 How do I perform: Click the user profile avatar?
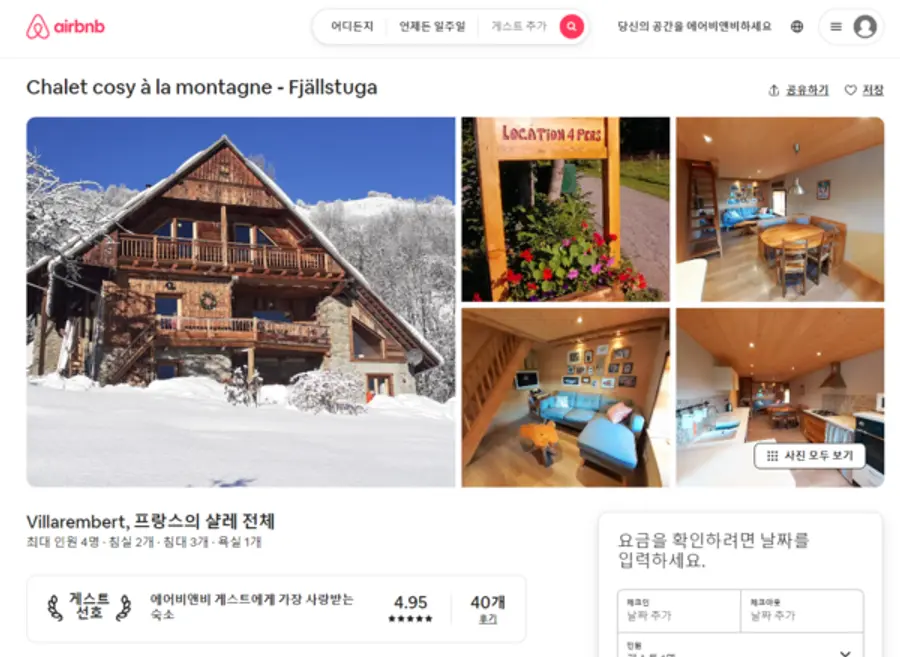pyautogui.click(x=864, y=26)
